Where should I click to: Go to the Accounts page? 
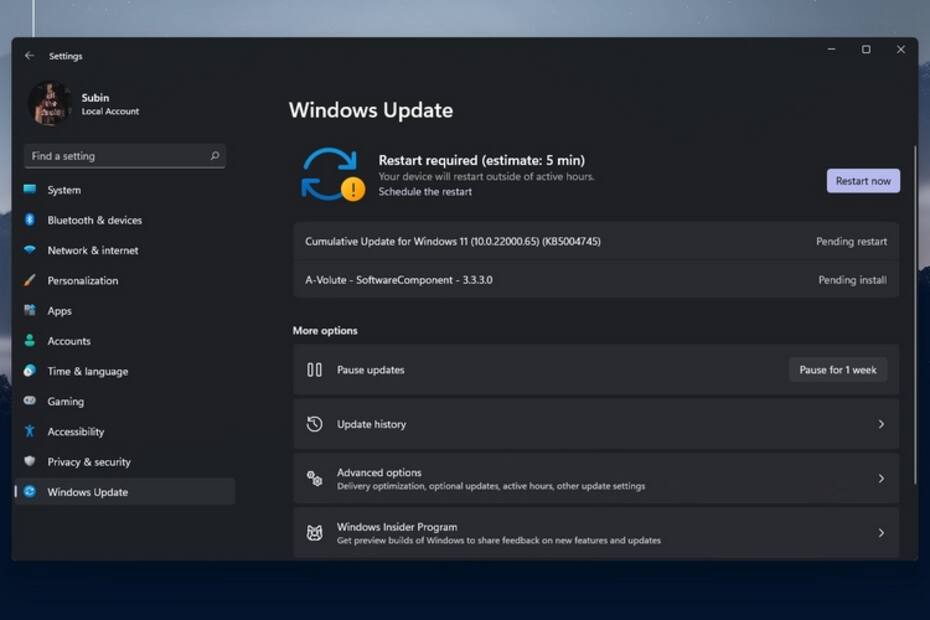click(125, 341)
